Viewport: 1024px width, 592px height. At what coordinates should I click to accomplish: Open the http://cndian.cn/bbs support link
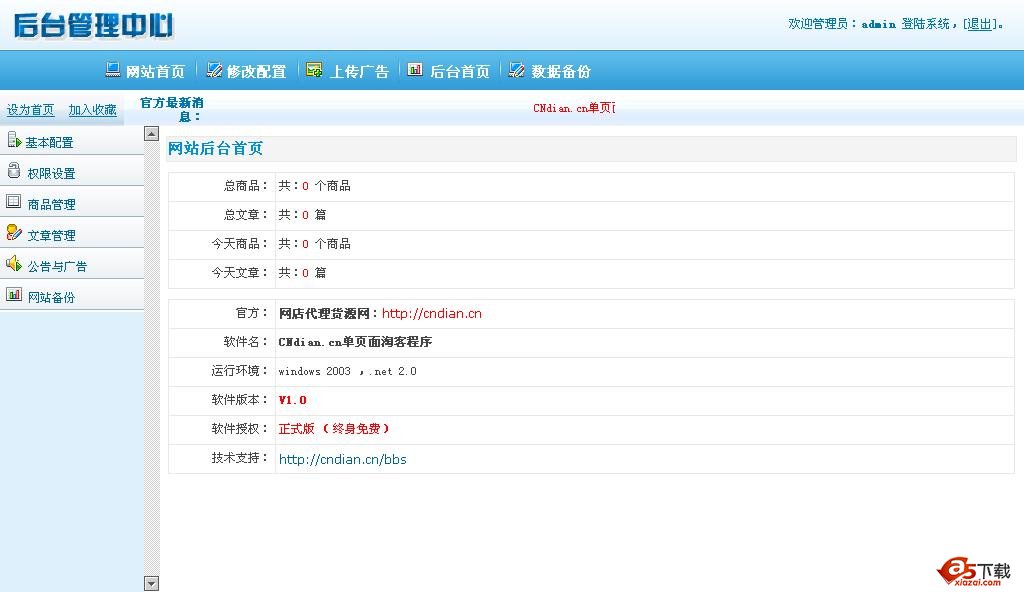pyautogui.click(x=342, y=460)
